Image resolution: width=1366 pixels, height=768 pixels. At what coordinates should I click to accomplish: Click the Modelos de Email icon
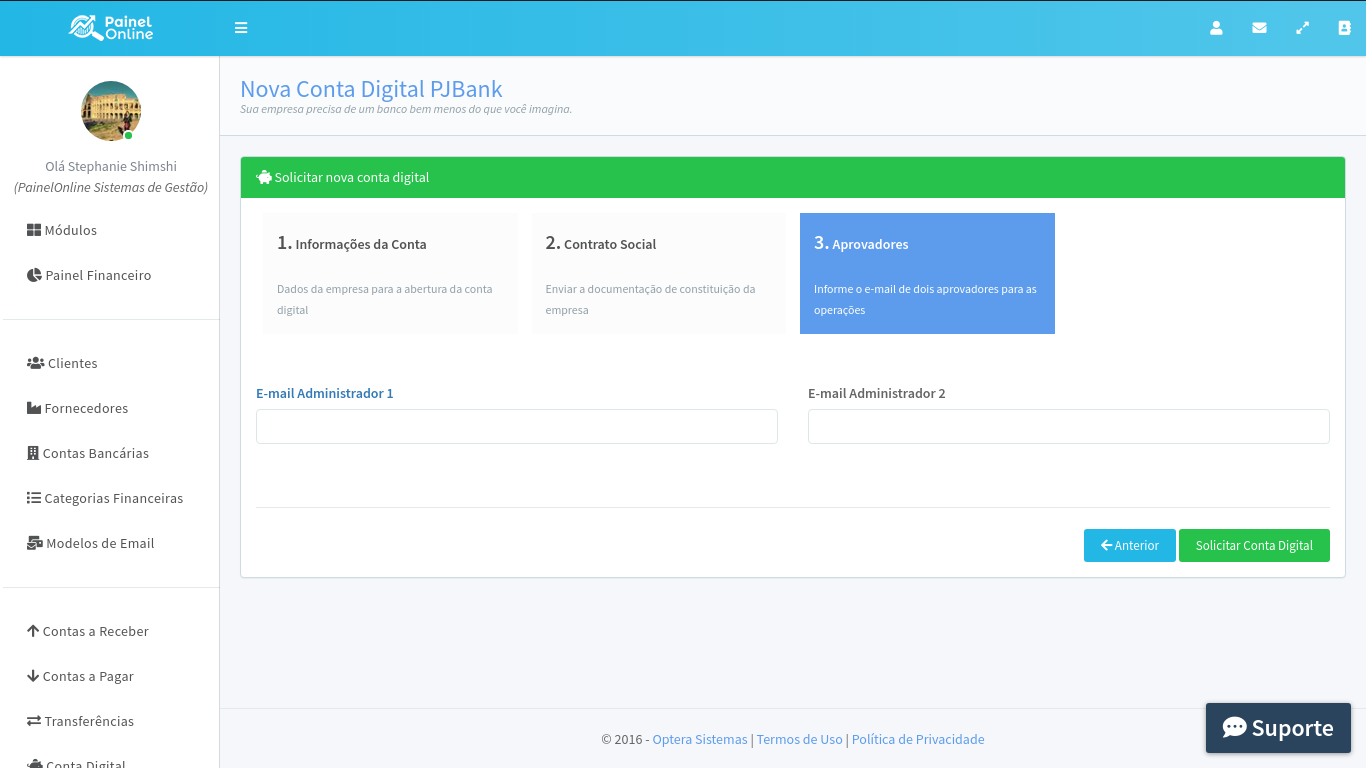(35, 543)
